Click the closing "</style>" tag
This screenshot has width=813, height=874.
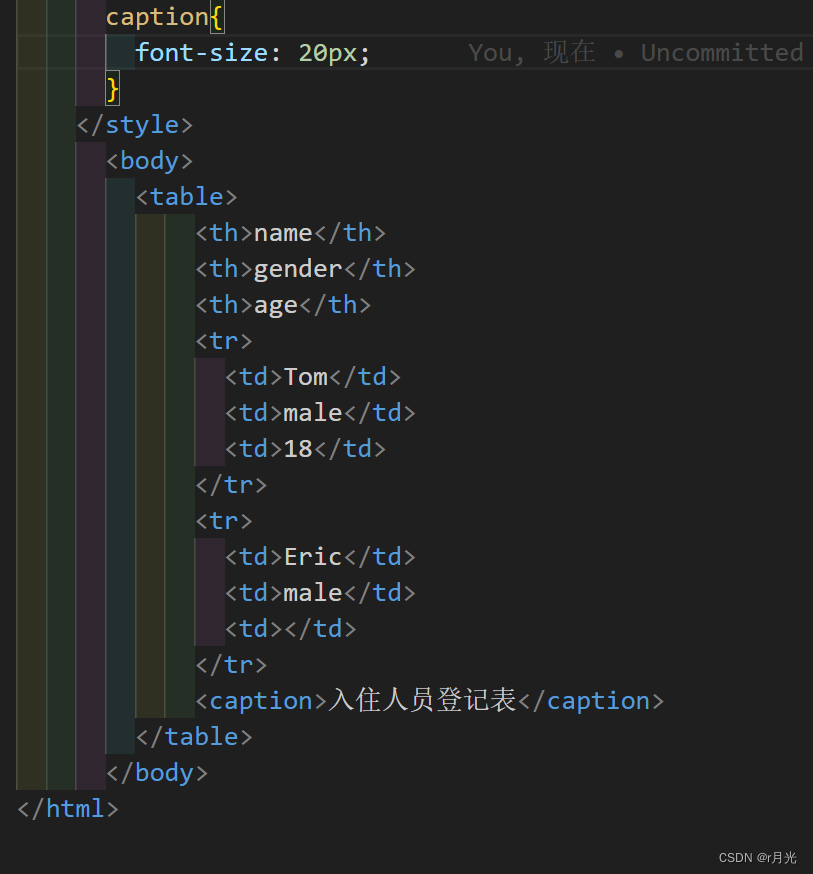pos(135,125)
